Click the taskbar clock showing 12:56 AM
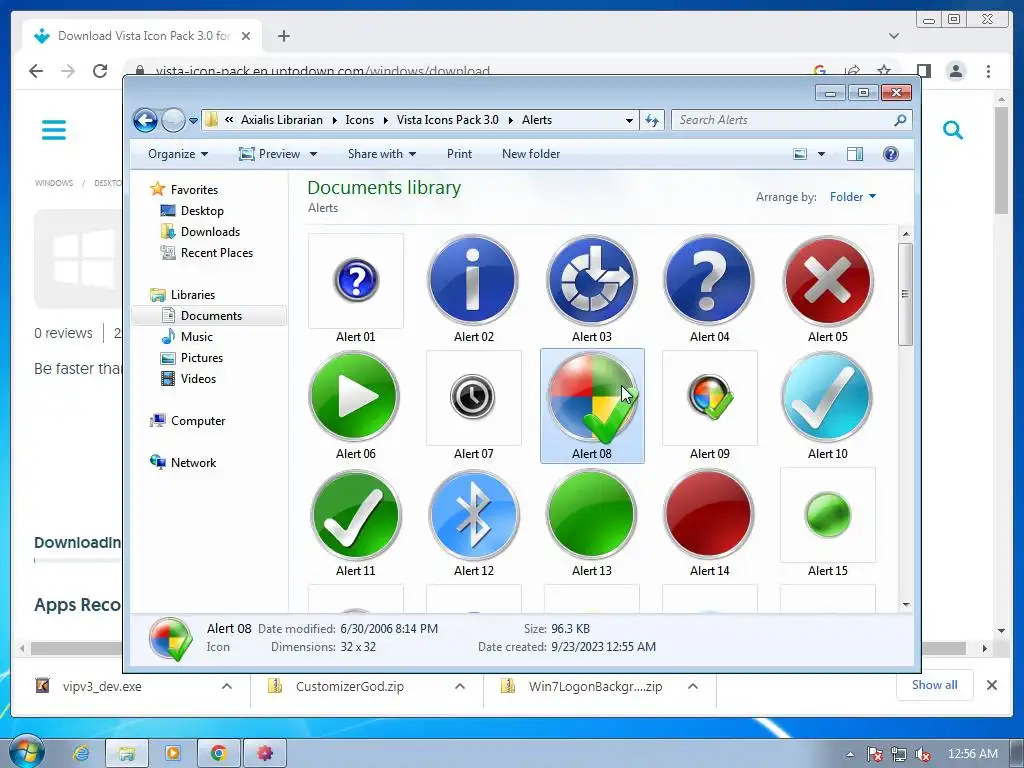The width and height of the screenshot is (1024, 768). 972,754
